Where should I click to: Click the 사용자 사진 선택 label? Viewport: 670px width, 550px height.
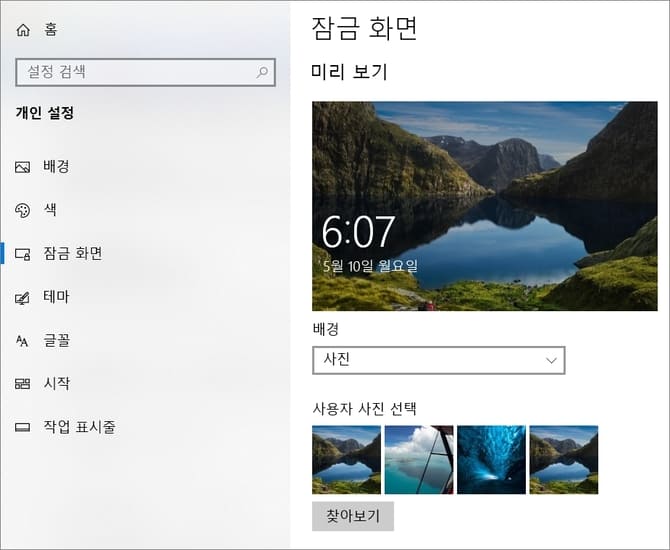[x=364, y=409]
